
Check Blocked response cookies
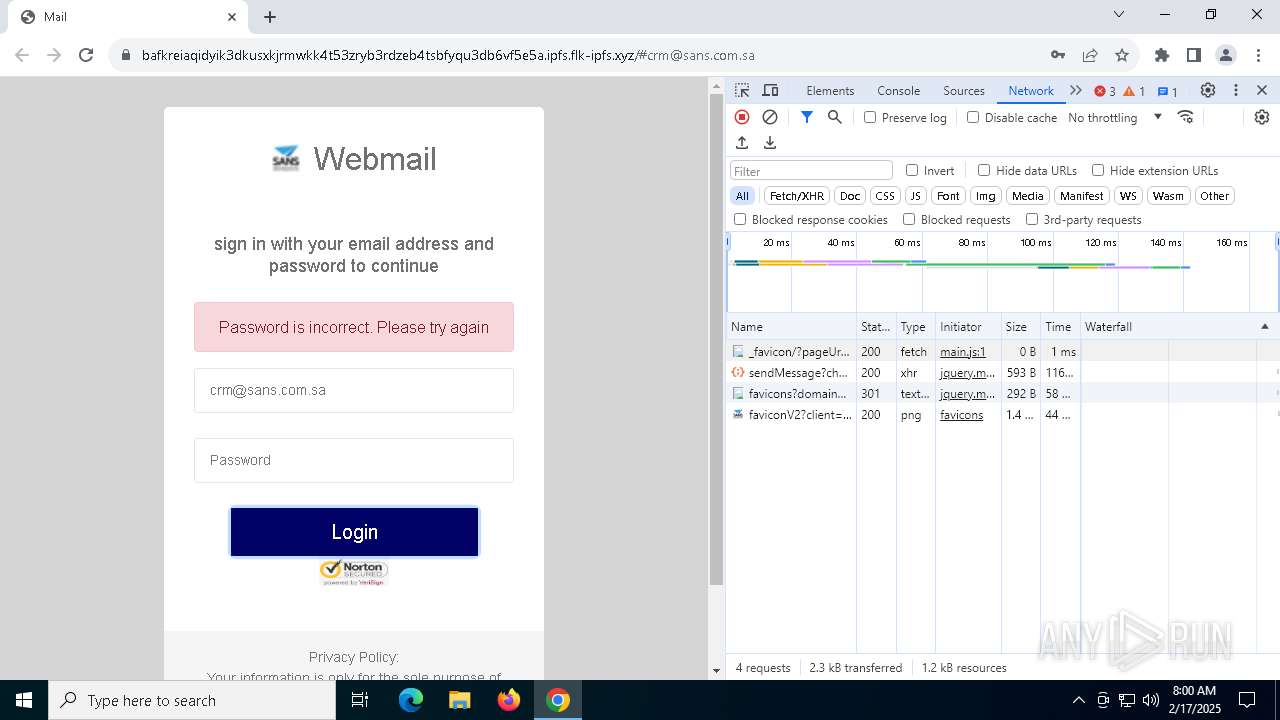740,219
